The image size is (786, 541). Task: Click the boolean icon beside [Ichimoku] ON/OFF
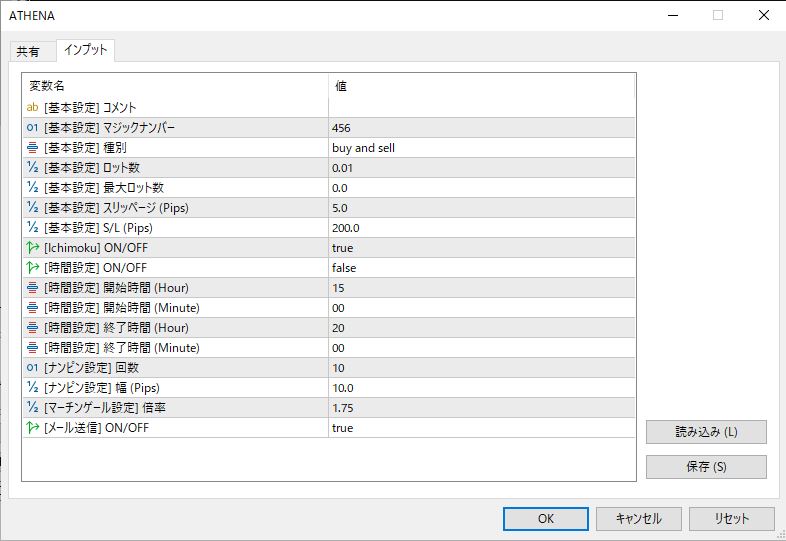pos(32,248)
